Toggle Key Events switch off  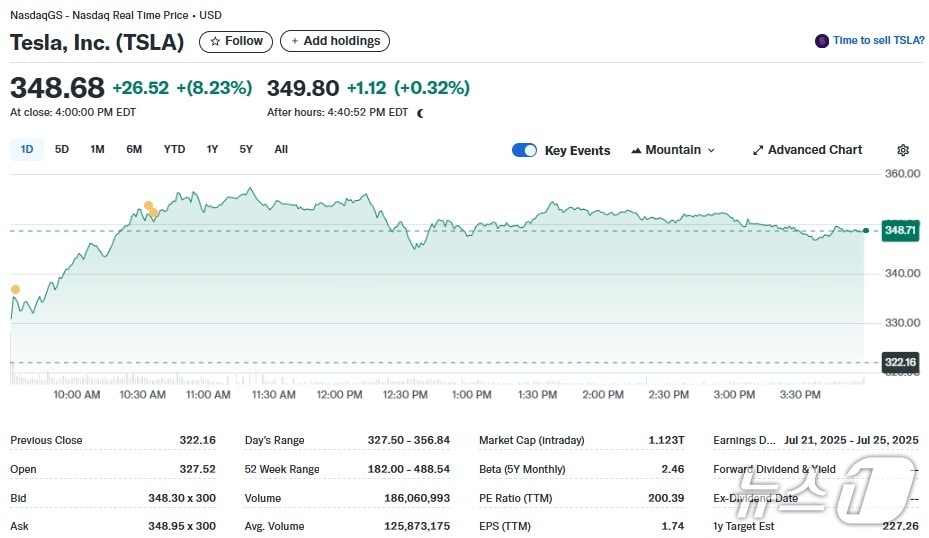pyautogui.click(x=524, y=150)
